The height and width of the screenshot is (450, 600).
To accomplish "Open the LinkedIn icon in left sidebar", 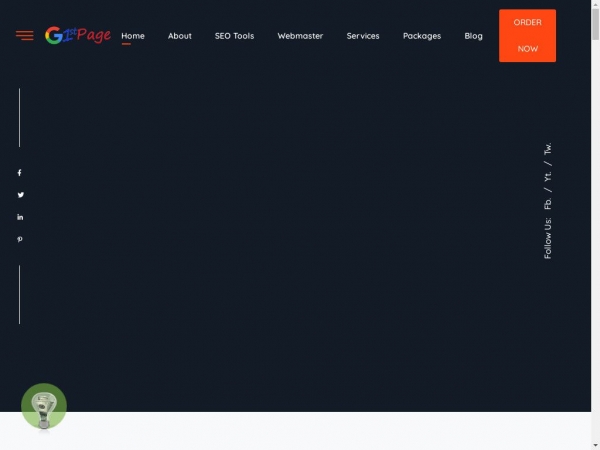I will coord(19,217).
